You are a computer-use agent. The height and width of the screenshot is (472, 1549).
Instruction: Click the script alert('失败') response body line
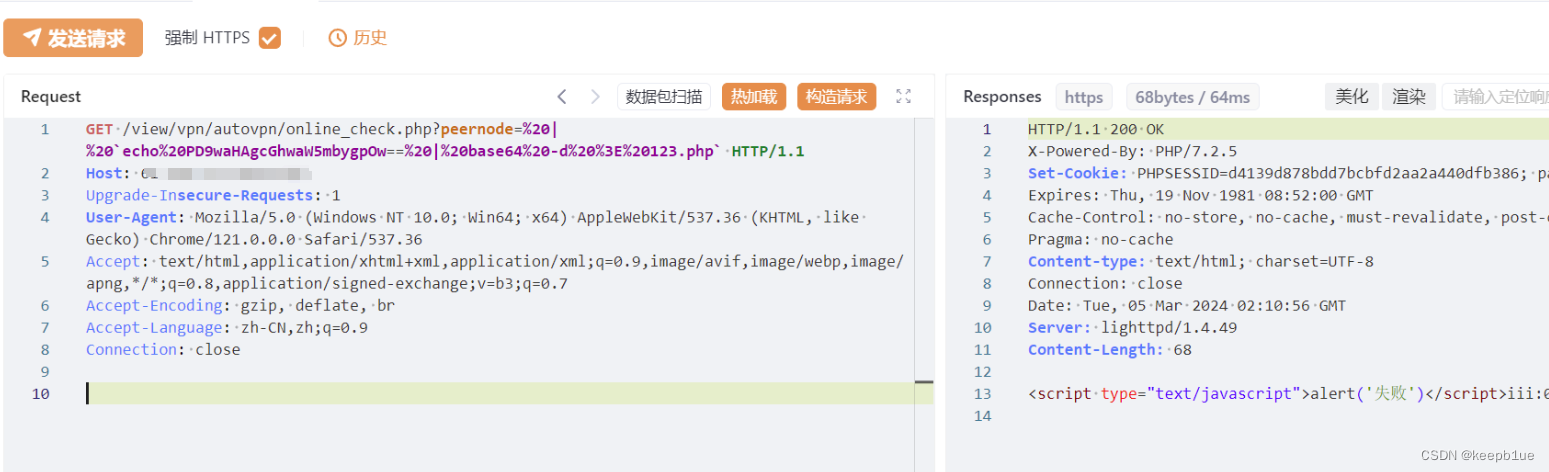coord(1288,394)
